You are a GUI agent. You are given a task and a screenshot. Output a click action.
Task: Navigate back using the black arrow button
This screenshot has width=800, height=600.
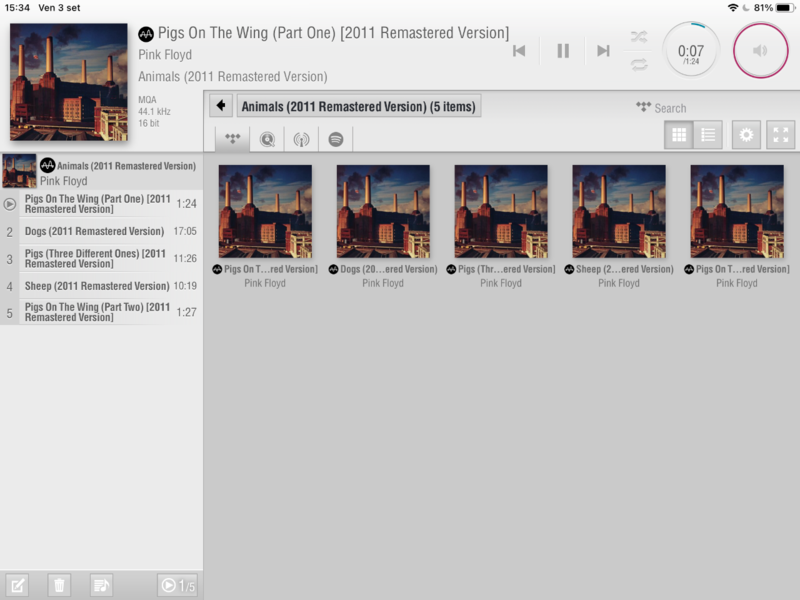tap(221, 106)
